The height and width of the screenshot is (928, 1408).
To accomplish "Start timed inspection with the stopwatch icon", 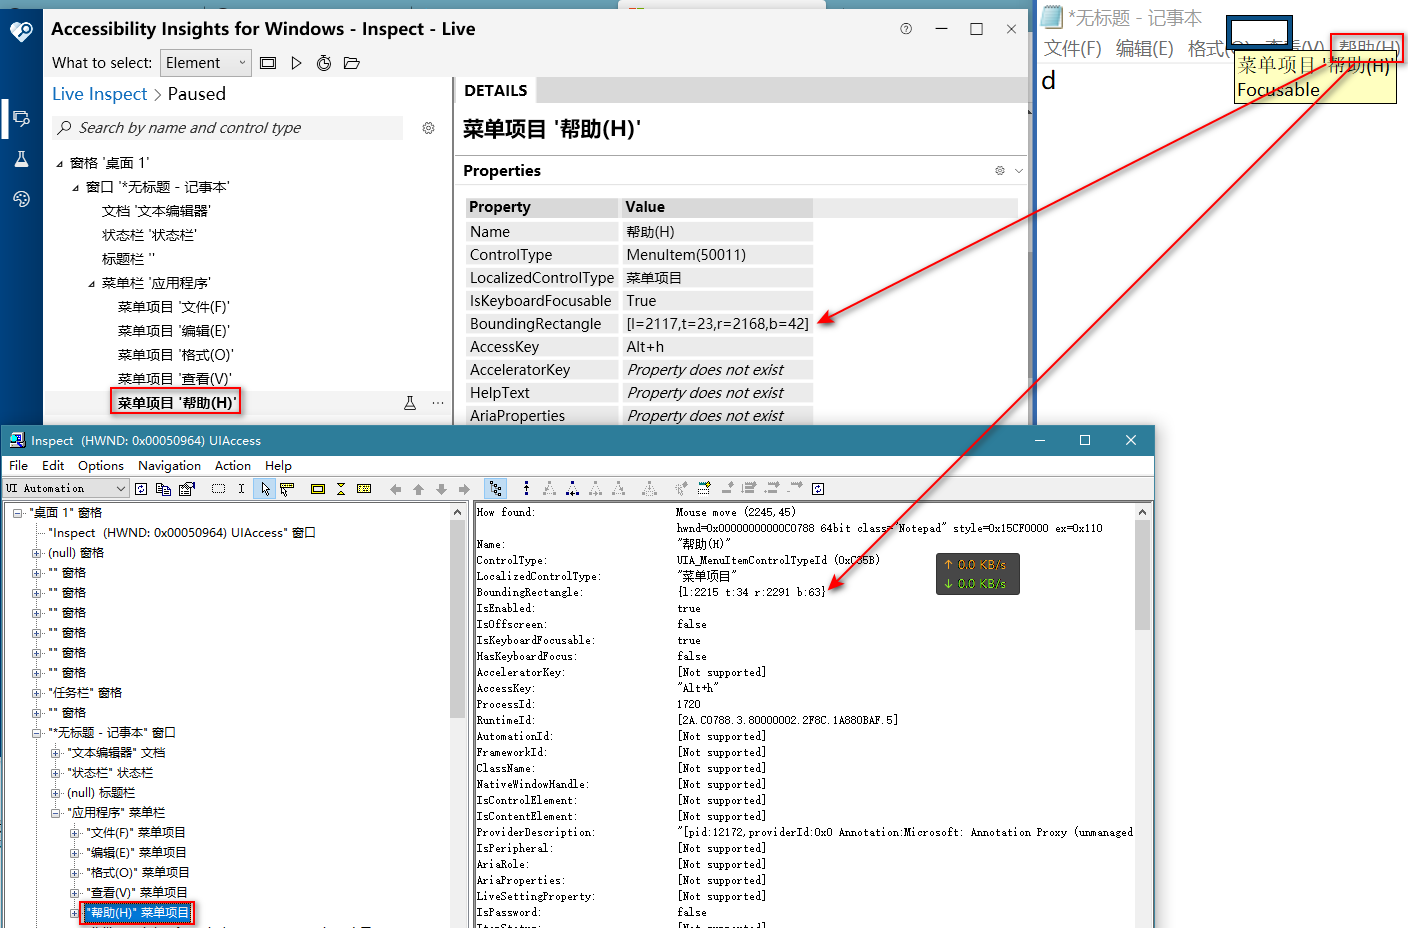I will [322, 62].
